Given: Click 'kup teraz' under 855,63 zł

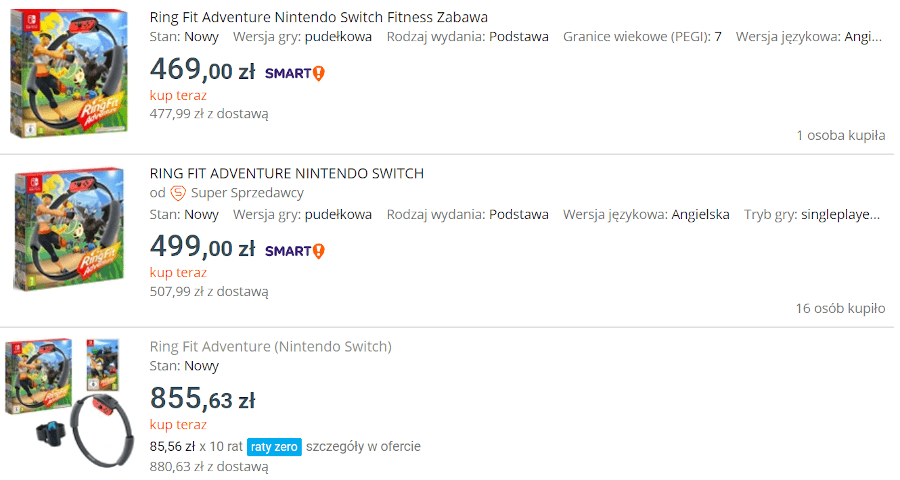Looking at the screenshot, I should (x=178, y=425).
